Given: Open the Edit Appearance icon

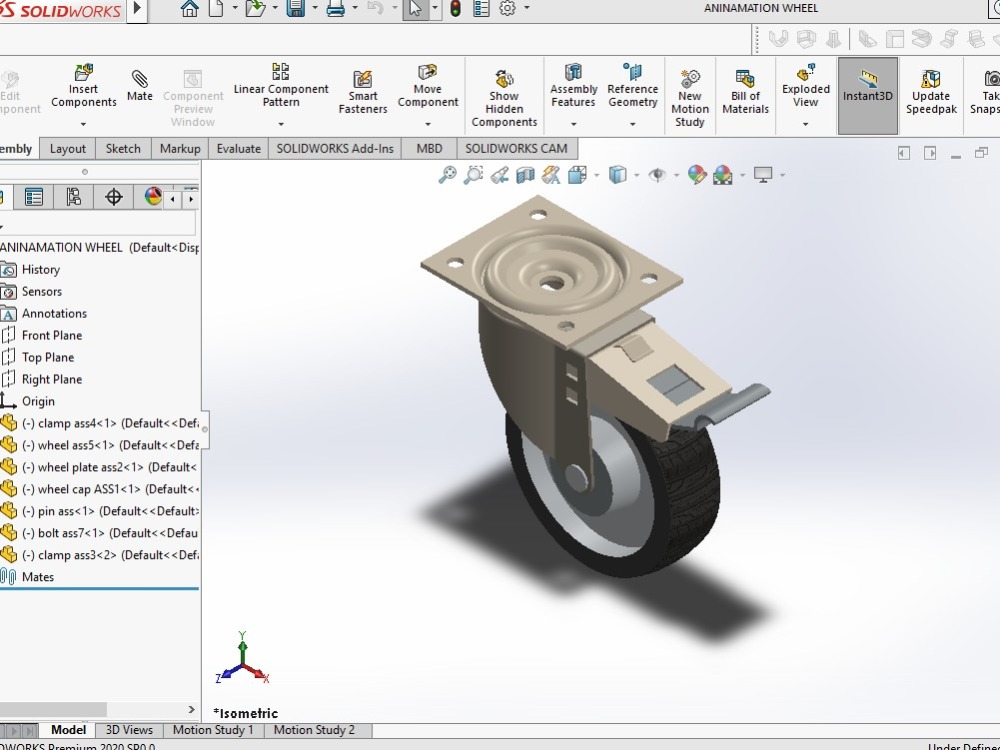Looking at the screenshot, I should tap(696, 174).
